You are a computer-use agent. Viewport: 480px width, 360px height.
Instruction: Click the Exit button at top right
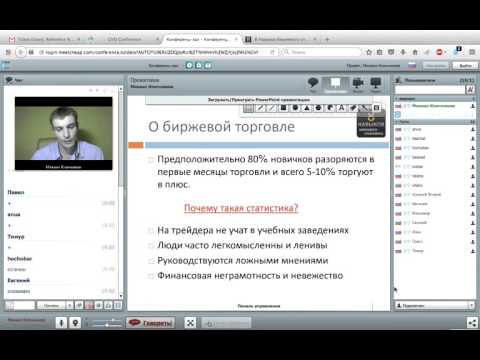point(465,66)
